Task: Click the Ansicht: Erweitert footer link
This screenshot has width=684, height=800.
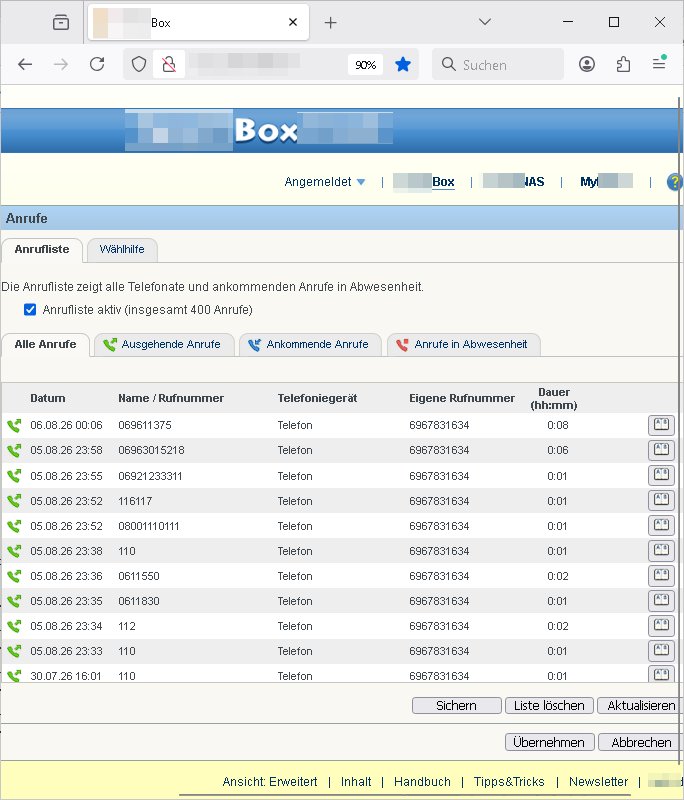Action: coord(270,782)
